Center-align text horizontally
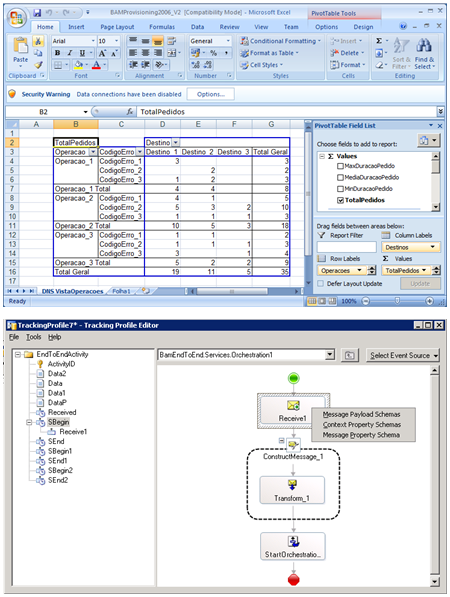The image size is (450, 597). pos(145,53)
